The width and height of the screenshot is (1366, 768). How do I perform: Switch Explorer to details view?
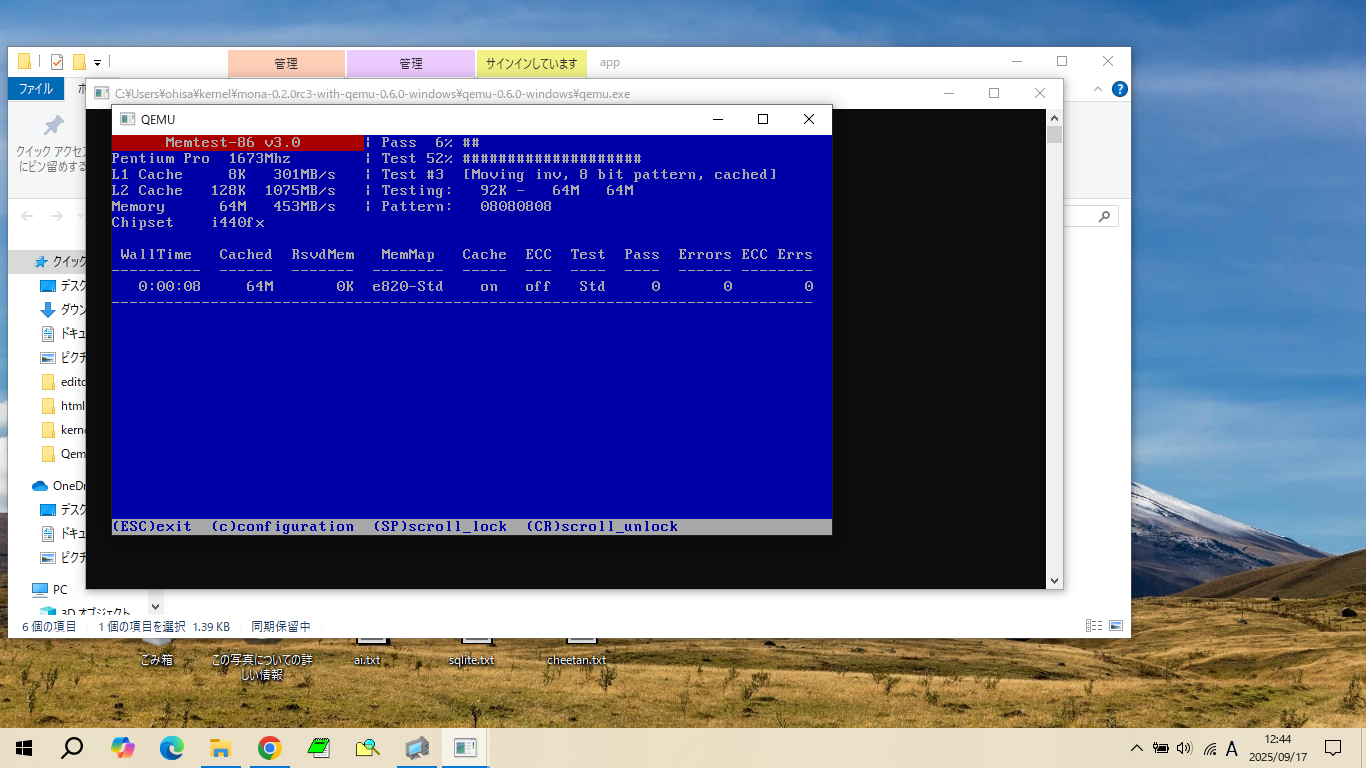[1094, 626]
